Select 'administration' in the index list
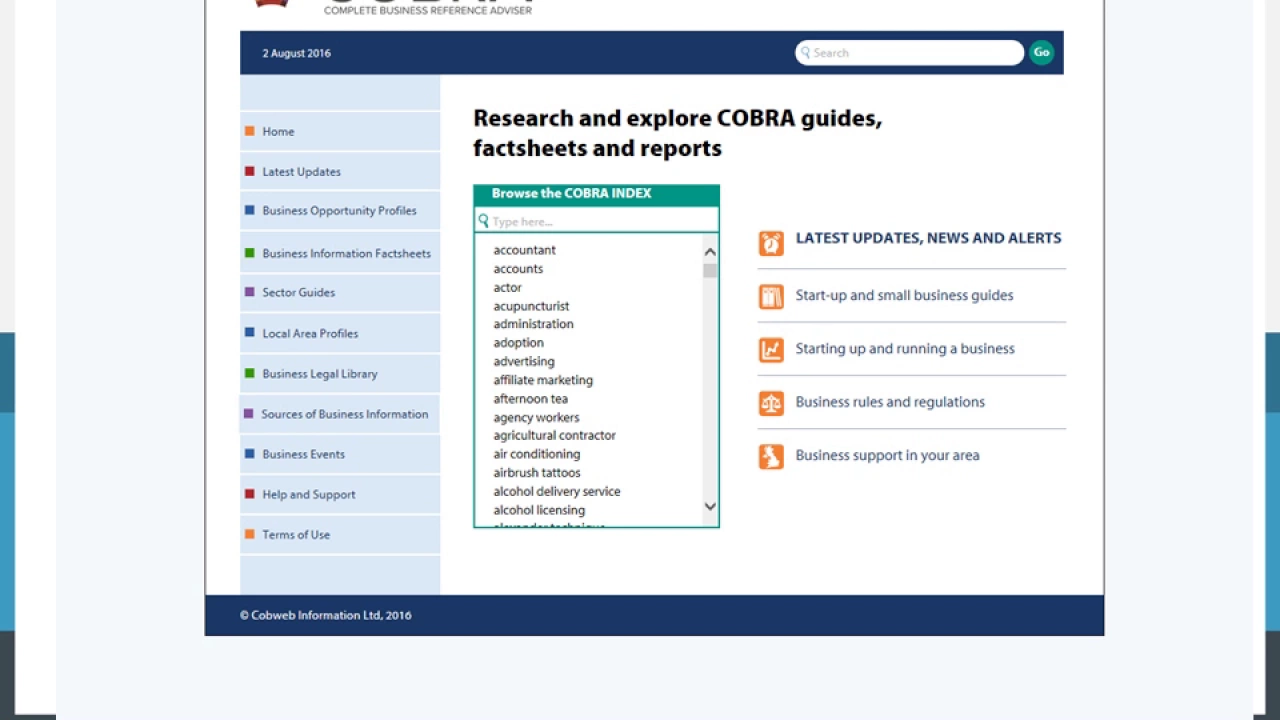1280x720 pixels. pyautogui.click(x=533, y=324)
